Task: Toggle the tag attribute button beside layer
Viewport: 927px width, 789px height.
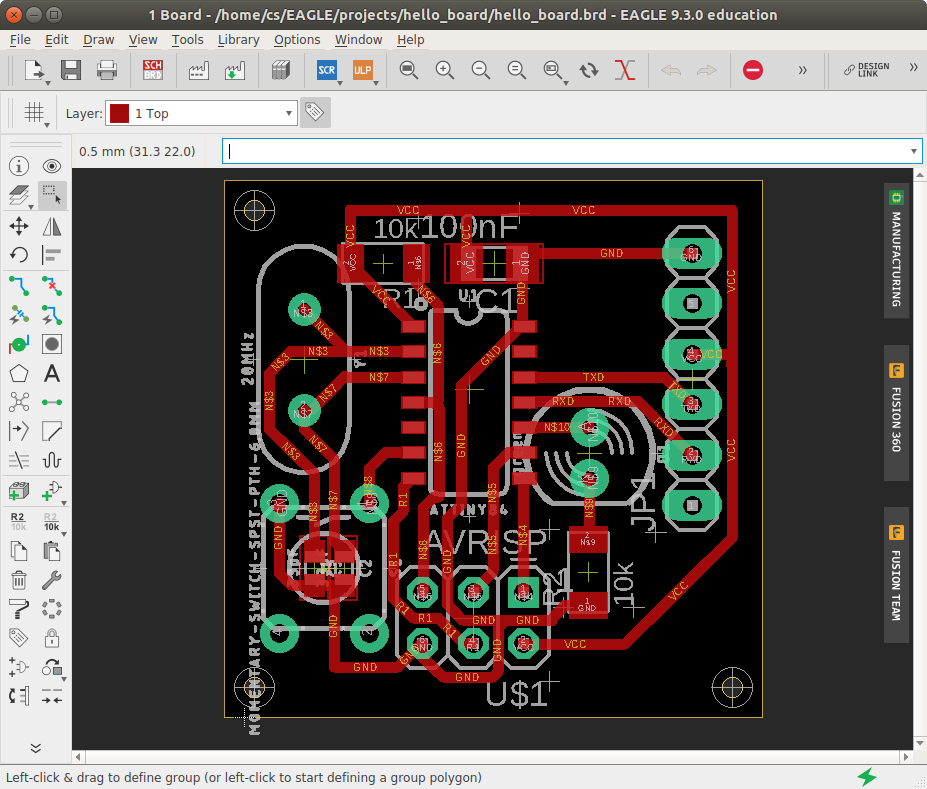Action: 315,112
